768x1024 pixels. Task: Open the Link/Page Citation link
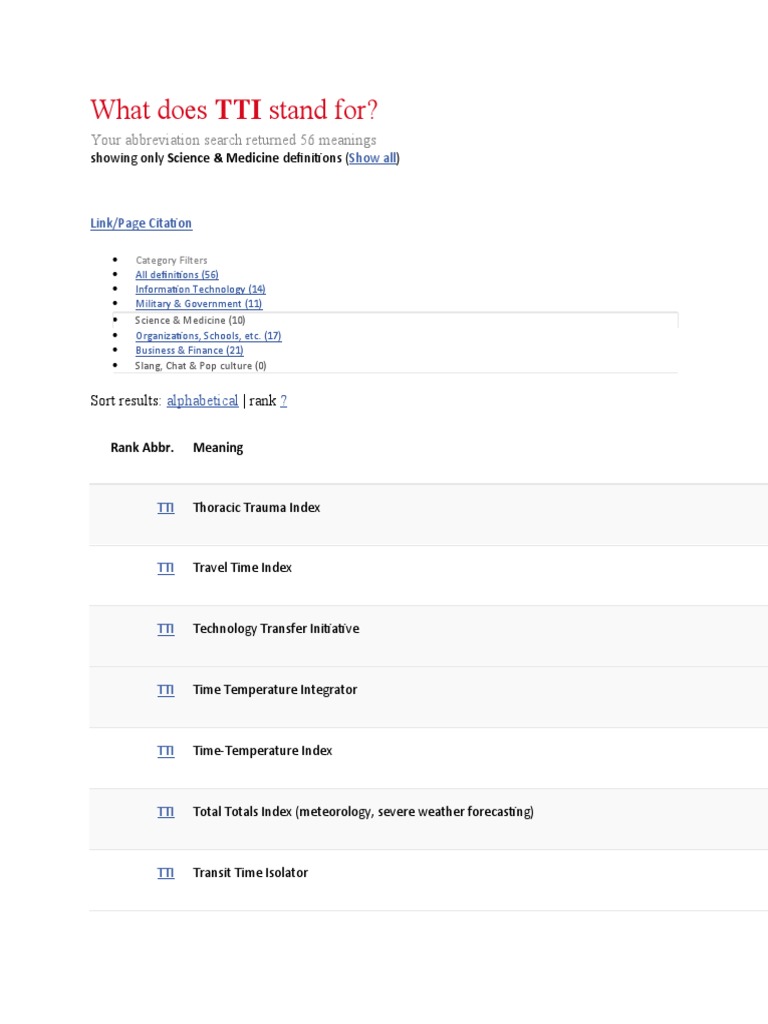click(x=141, y=223)
